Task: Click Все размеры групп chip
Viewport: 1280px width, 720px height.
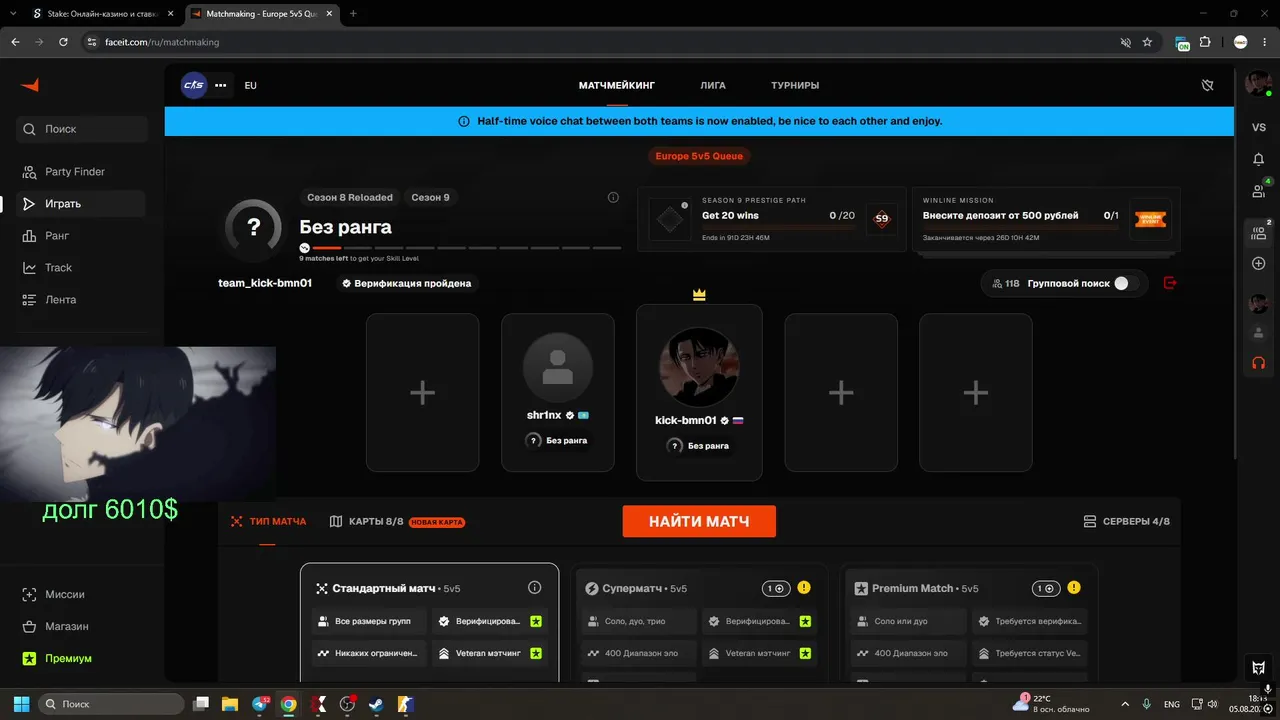Action: [x=369, y=621]
